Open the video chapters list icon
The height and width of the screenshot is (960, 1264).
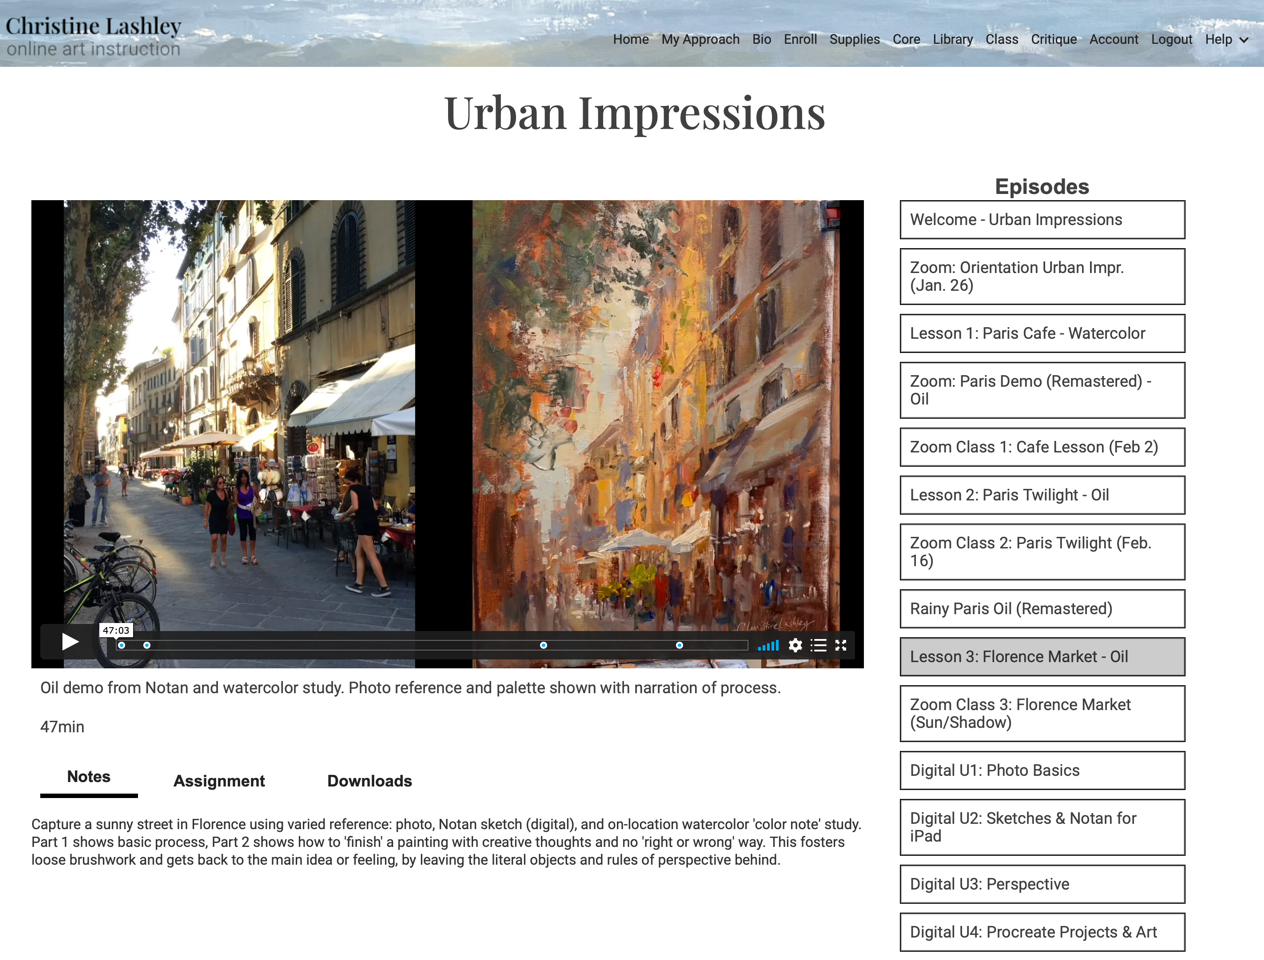coord(819,646)
